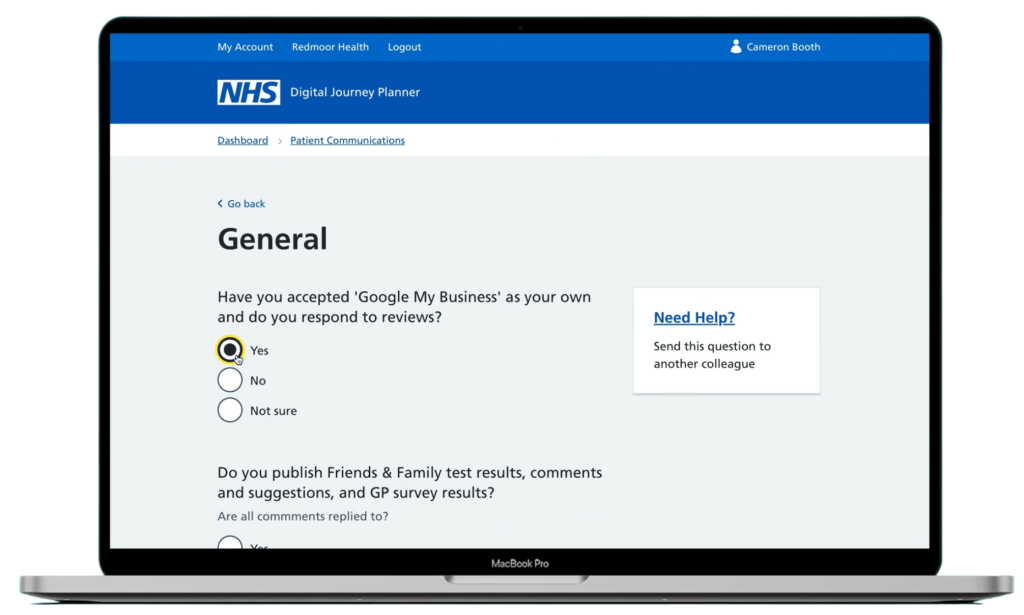Go to the Dashboard breadcrumb
Screen dimensions: 1024x615
point(242,141)
